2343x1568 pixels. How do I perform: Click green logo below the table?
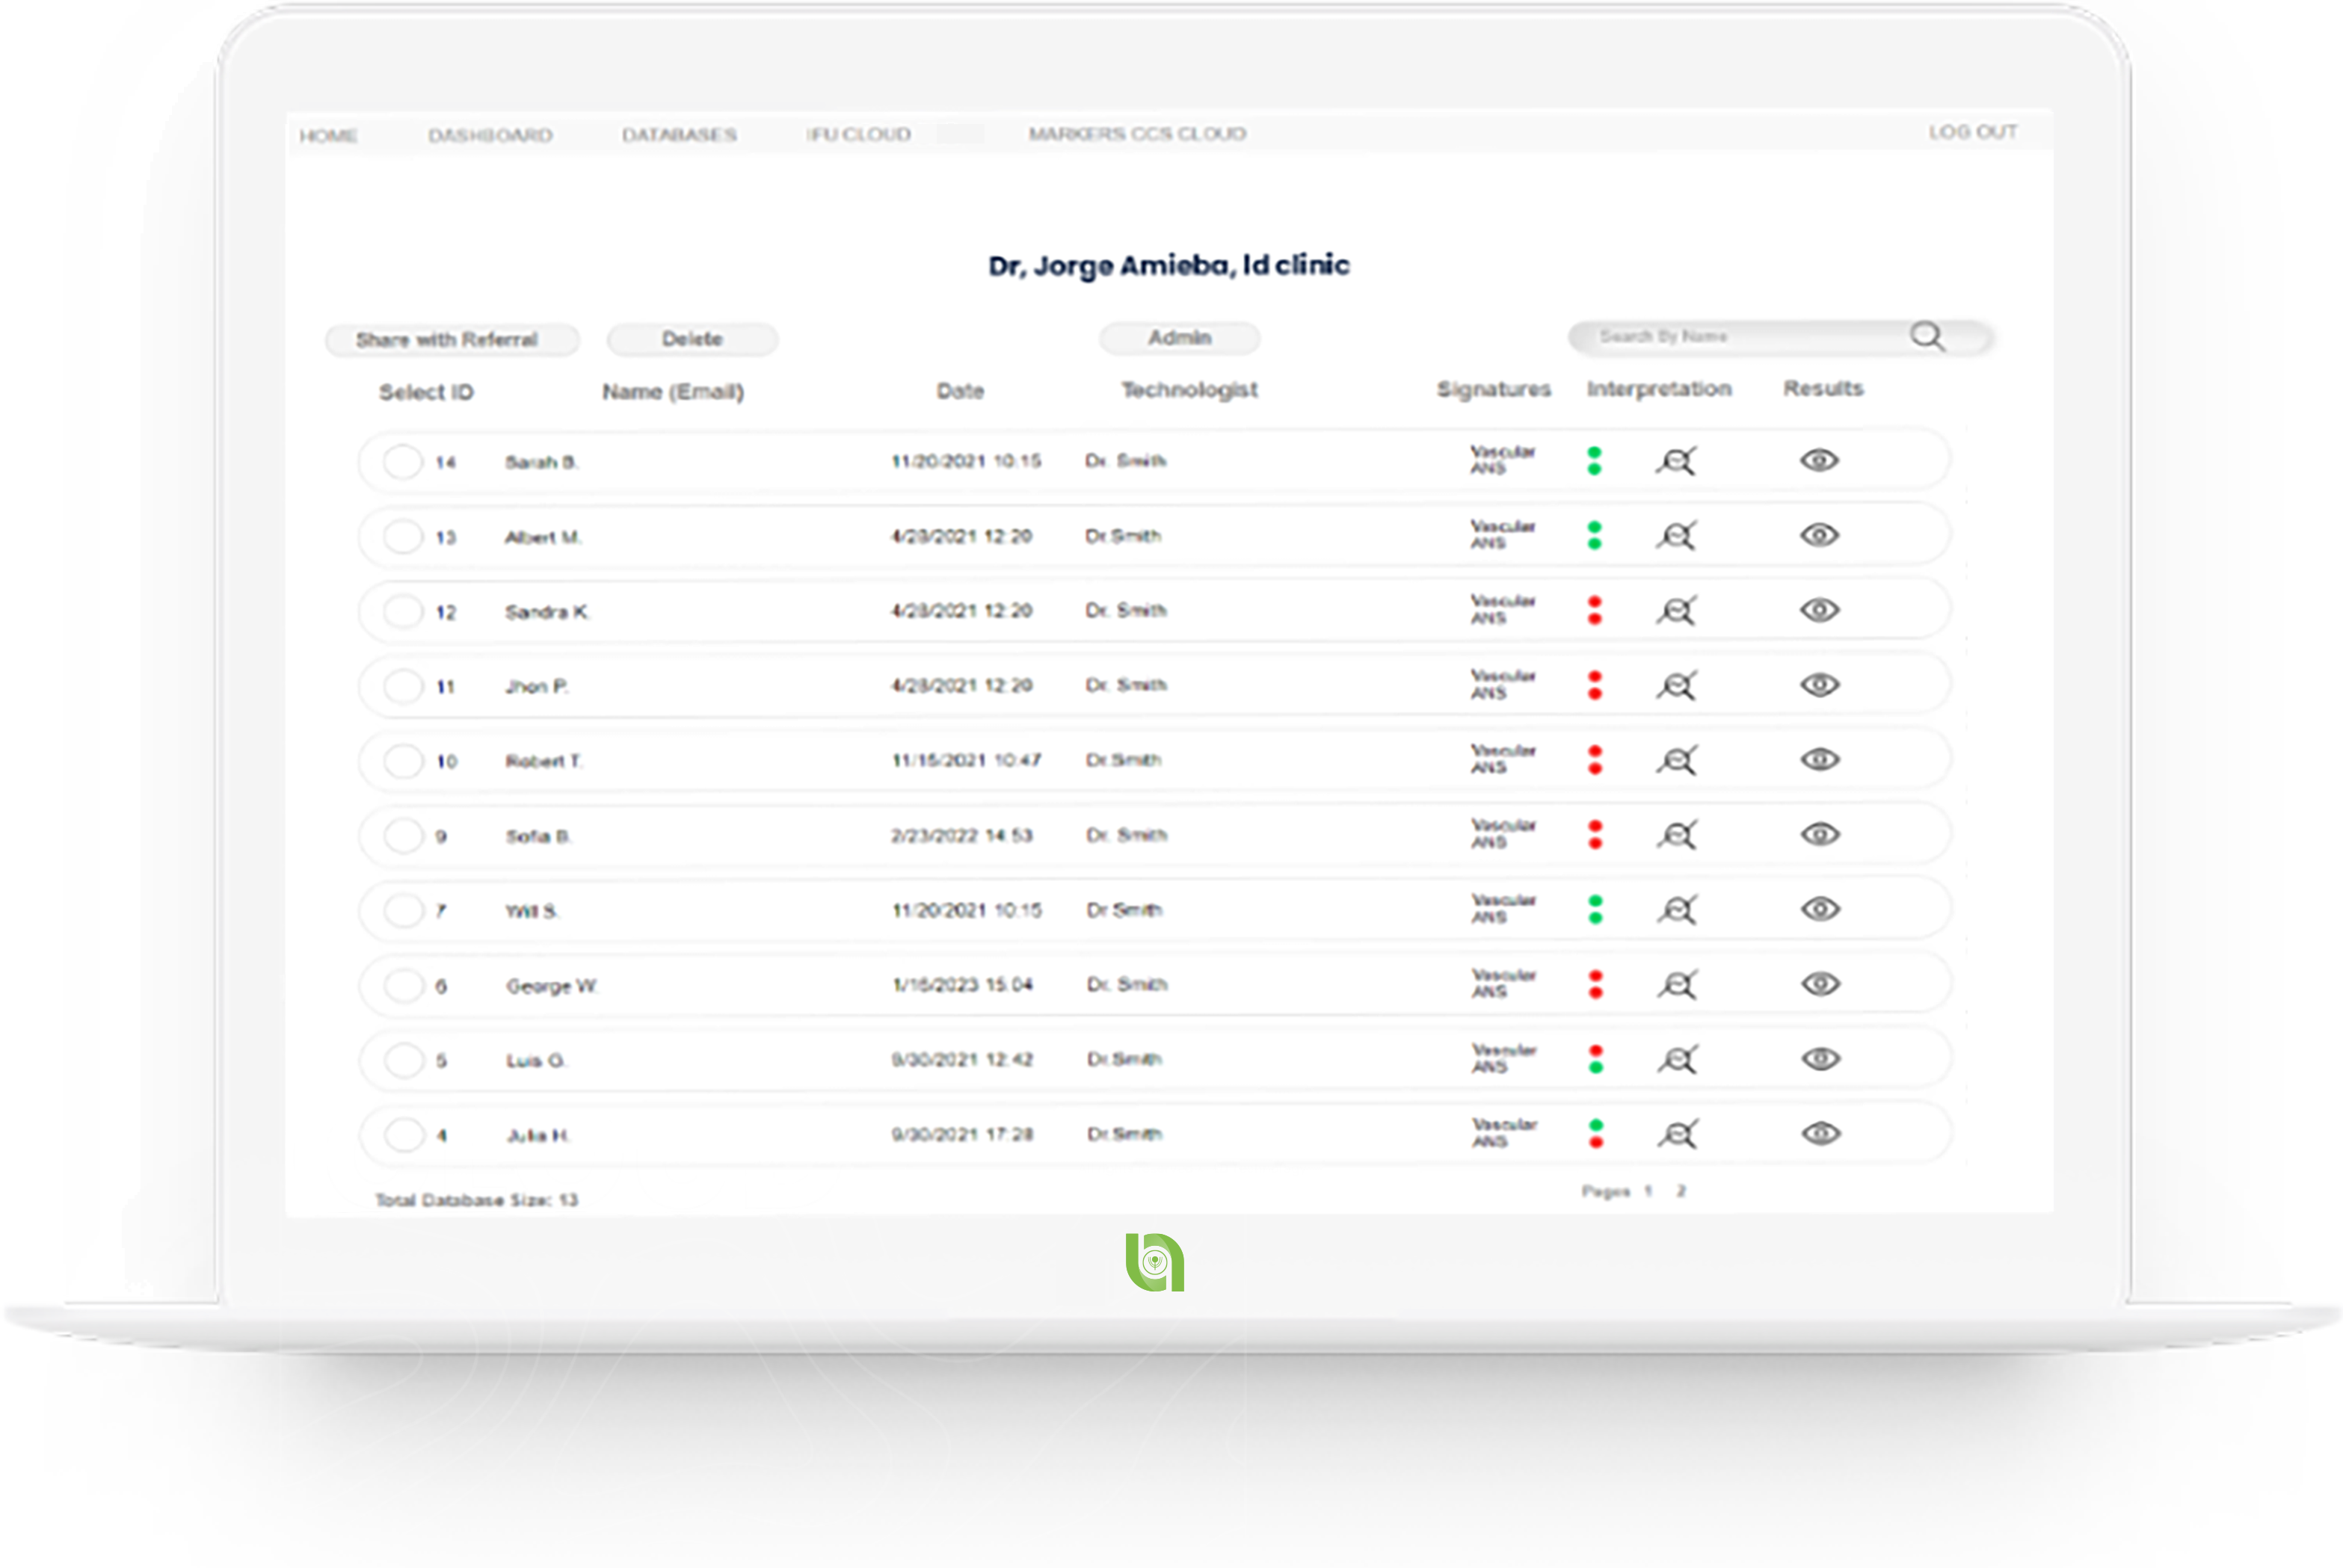pos(1154,1262)
